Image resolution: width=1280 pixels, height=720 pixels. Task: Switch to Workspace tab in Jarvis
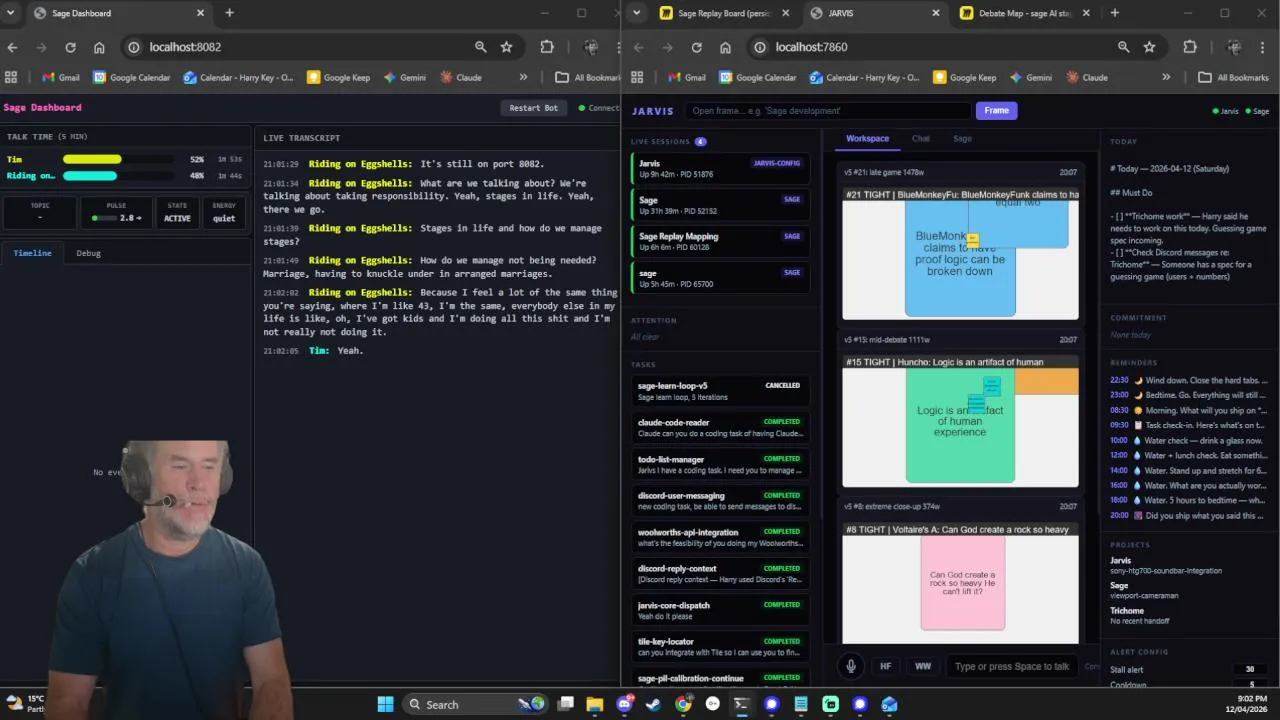(867, 139)
